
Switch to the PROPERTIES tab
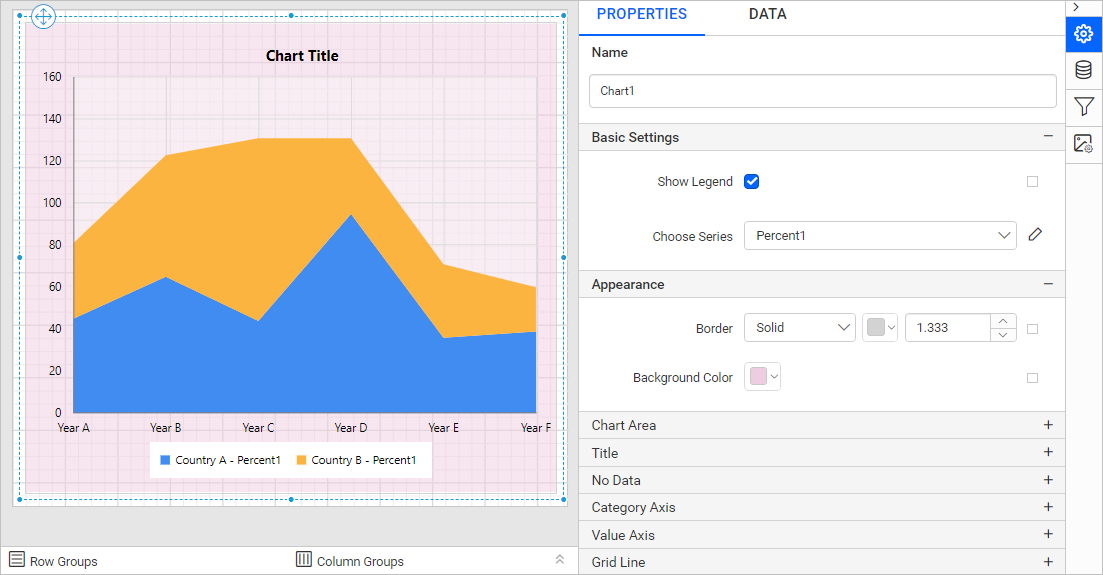642,15
